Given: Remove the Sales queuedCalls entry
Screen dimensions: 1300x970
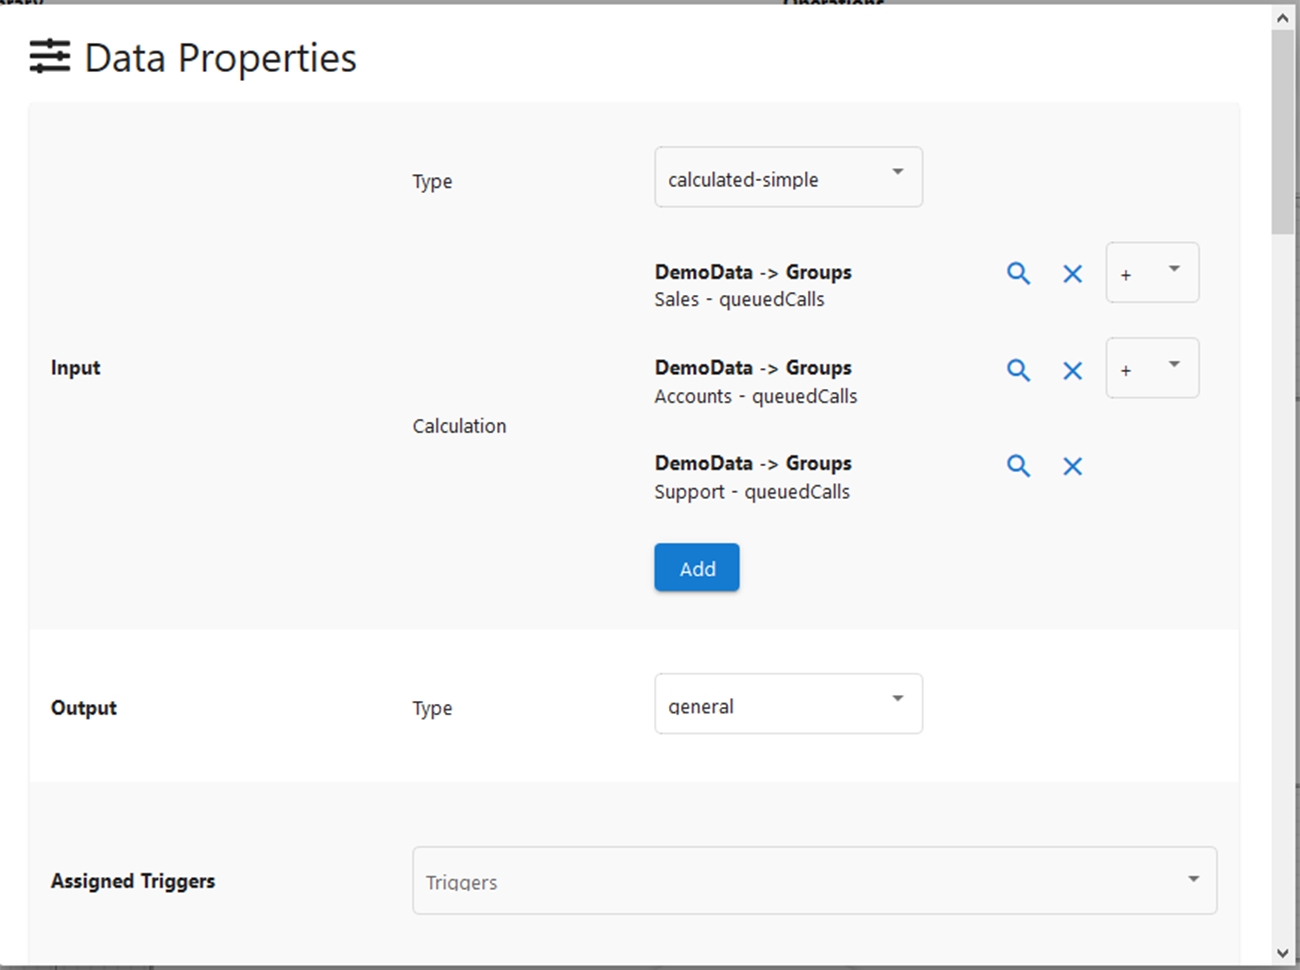Looking at the screenshot, I should click(1072, 274).
